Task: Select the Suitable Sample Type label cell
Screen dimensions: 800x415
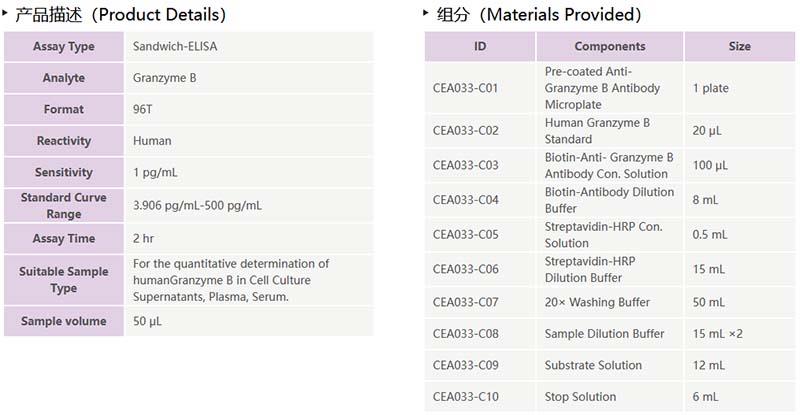Action: (x=64, y=280)
